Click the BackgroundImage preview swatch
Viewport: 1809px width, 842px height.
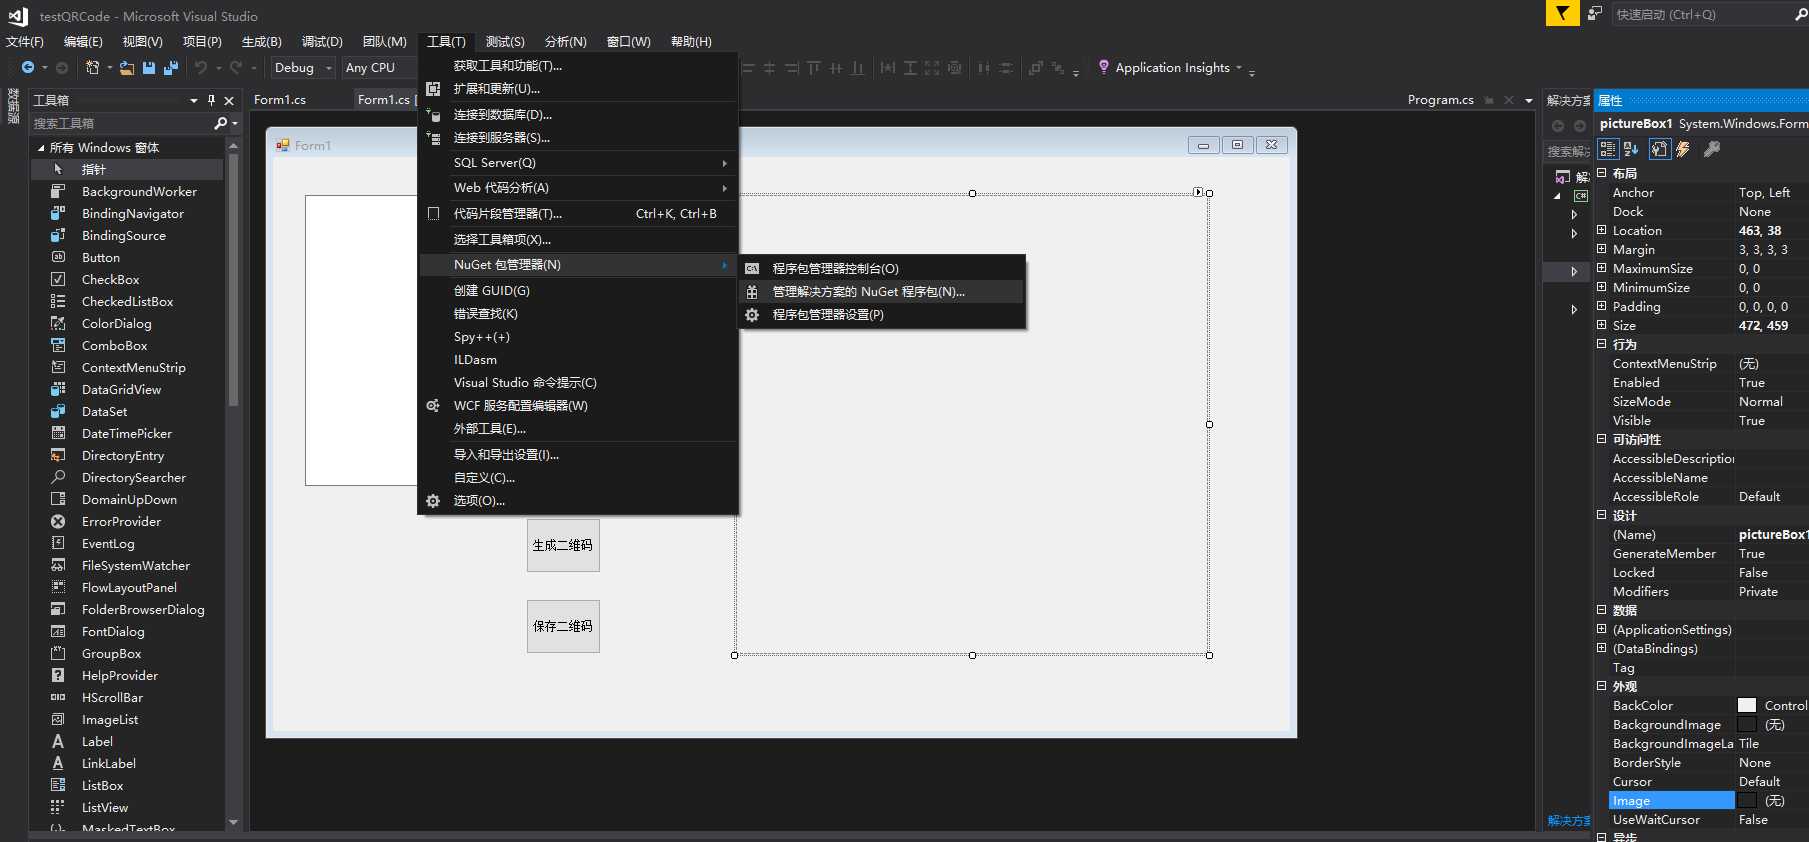point(1747,724)
